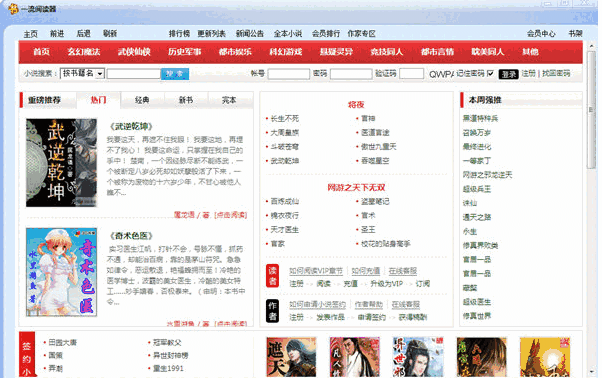The width and height of the screenshot is (602, 378).
Task: Open the 凡人 cover thumbnail
Action: pos(355,357)
